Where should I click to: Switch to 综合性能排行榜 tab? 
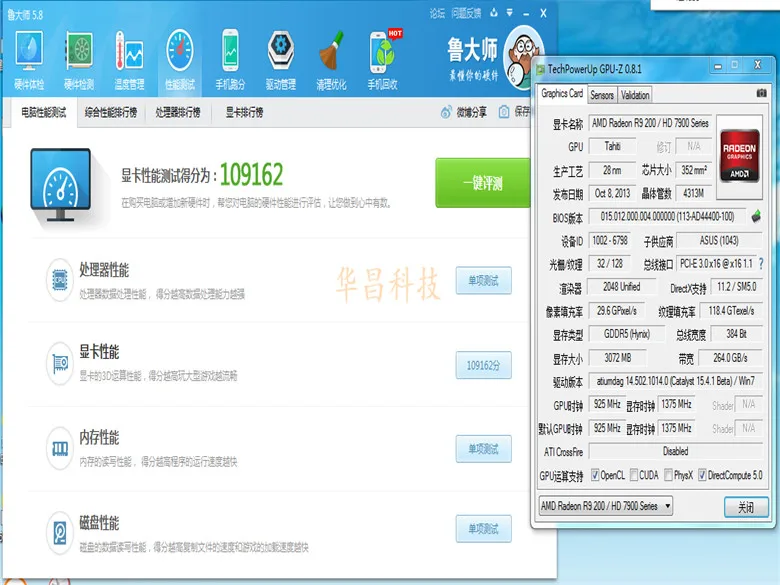pyautogui.click(x=111, y=112)
